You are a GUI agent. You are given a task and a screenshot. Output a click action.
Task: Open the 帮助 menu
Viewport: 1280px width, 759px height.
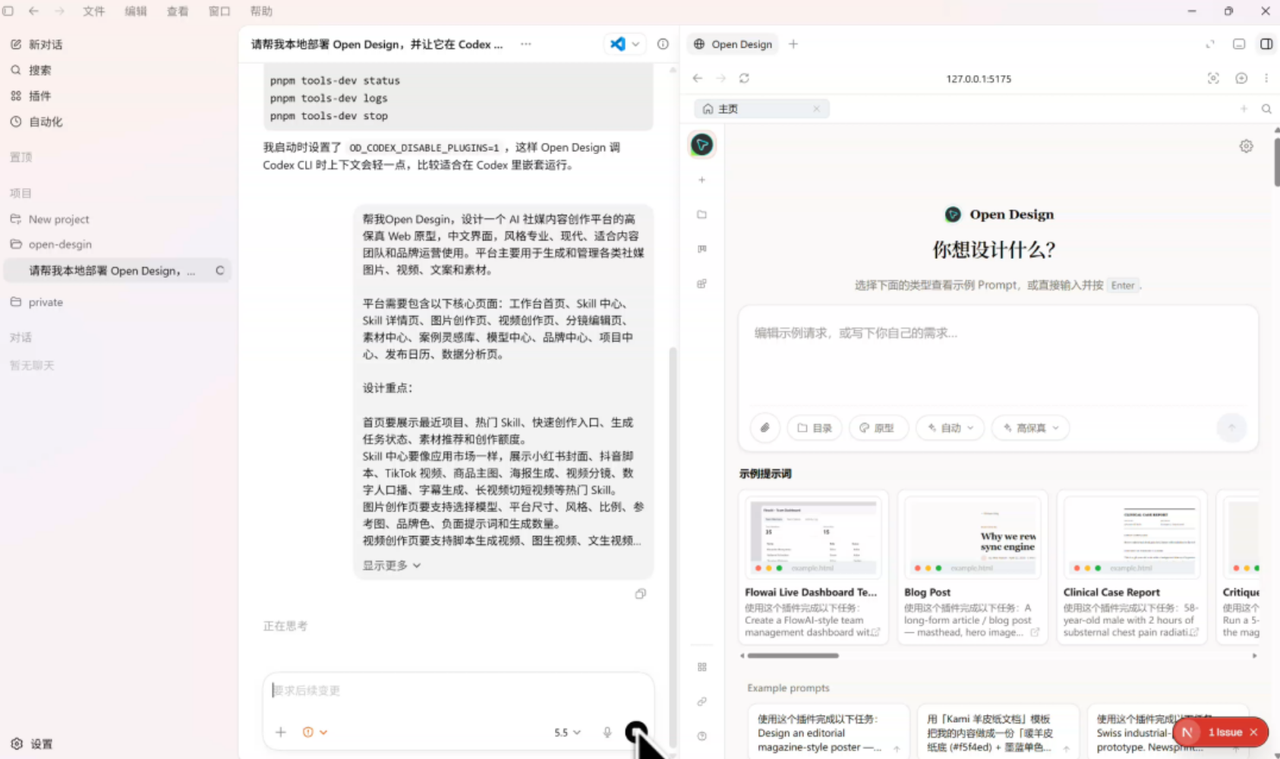click(261, 11)
